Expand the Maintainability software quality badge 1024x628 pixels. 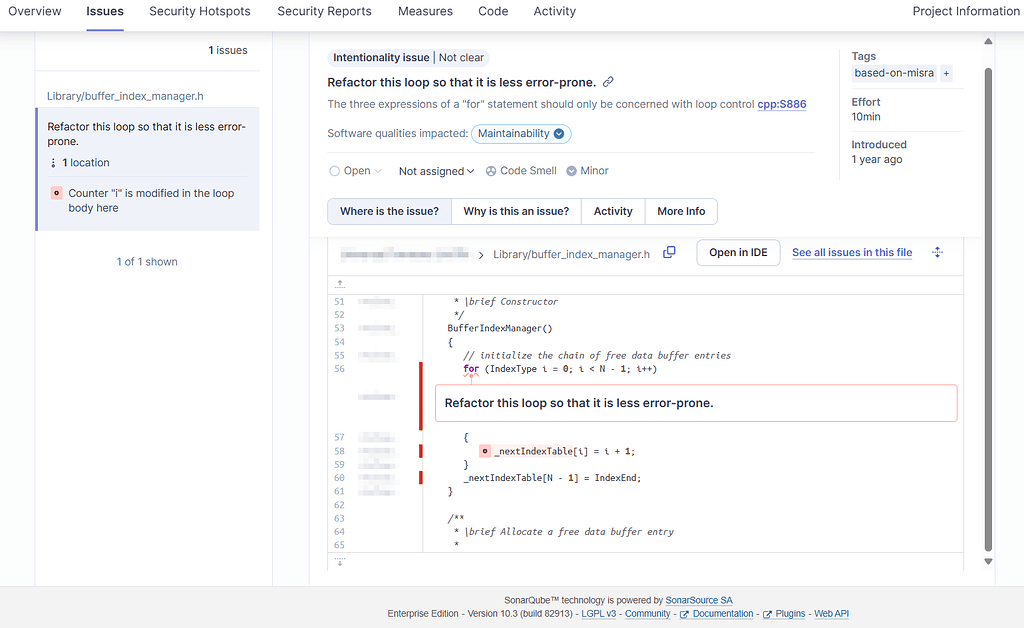point(521,132)
